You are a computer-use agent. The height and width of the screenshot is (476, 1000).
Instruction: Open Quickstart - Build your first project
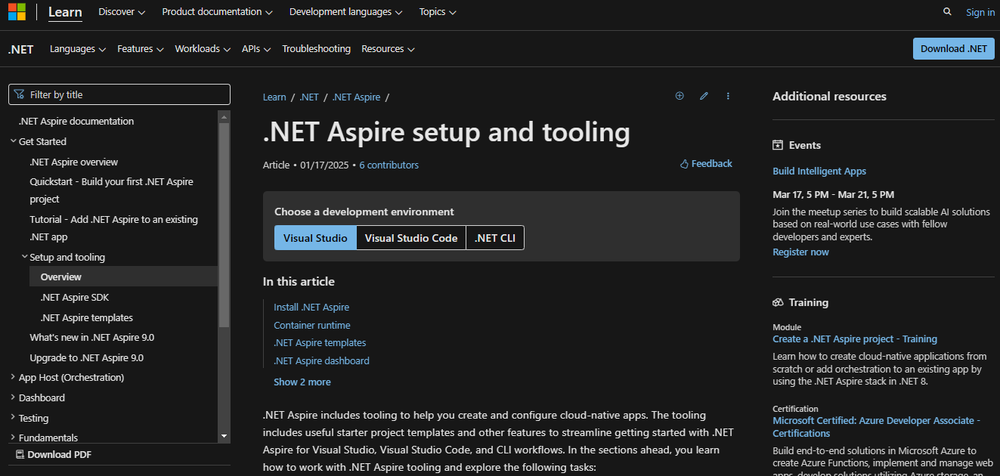[x=114, y=190]
